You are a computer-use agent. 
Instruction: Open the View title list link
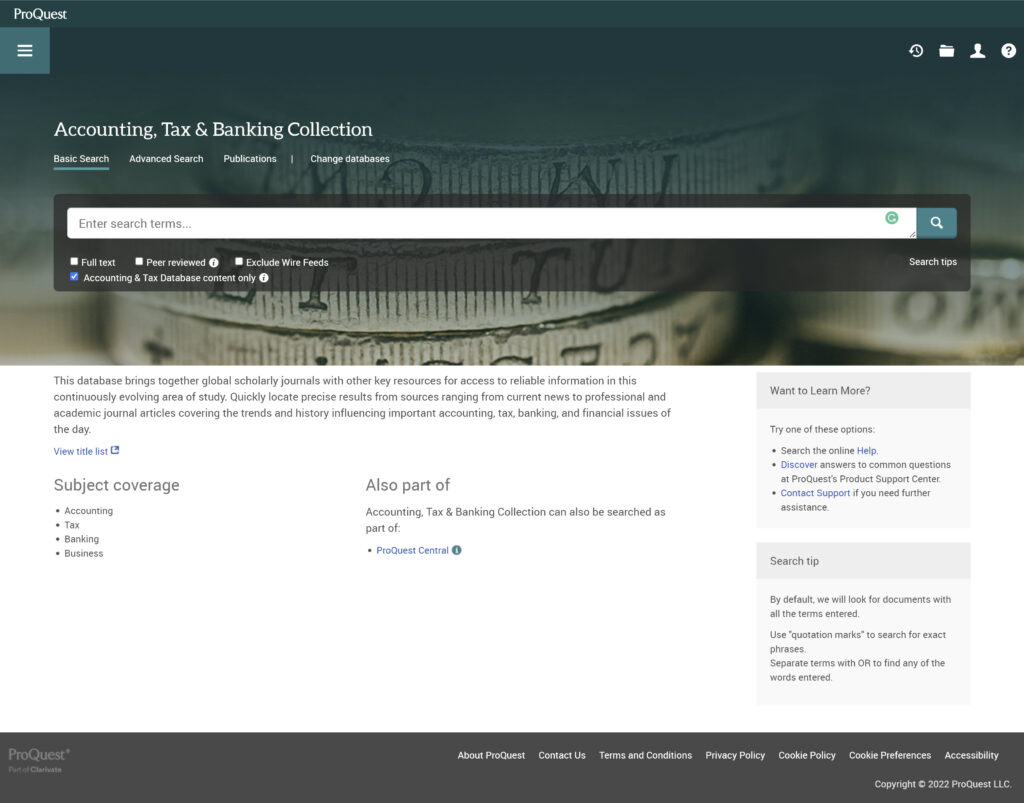point(80,451)
